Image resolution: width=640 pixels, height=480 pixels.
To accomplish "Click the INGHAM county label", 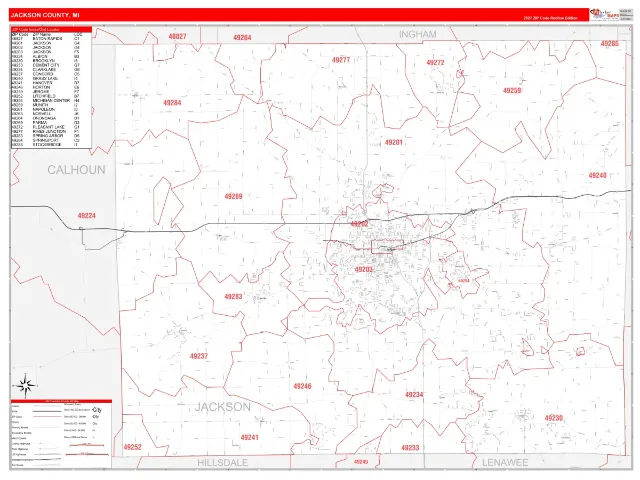I will tap(418, 34).
